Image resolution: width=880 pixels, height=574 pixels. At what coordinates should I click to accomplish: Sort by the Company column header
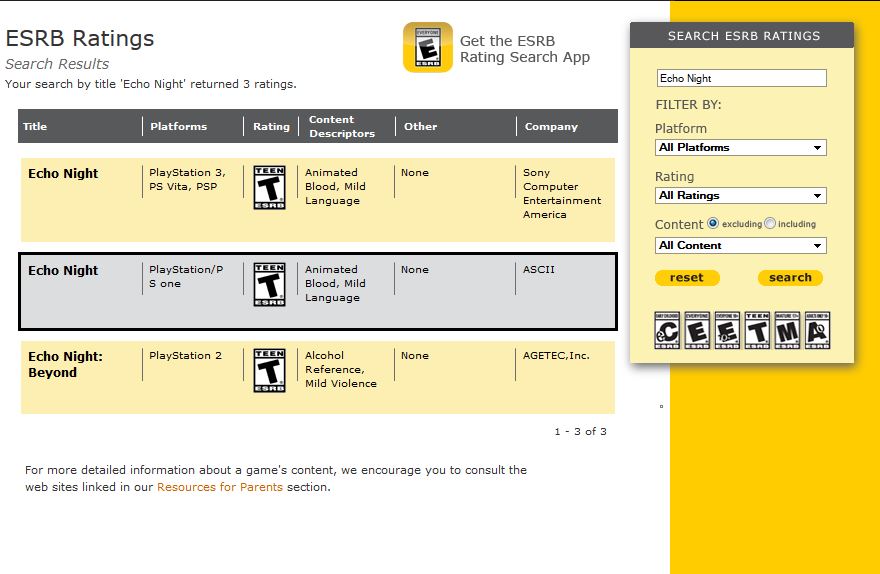tap(551, 126)
